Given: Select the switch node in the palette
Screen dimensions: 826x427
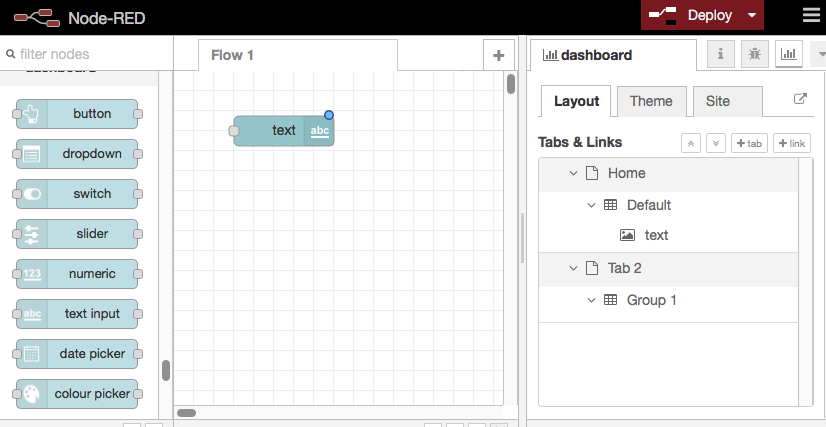Looking at the screenshot, I should pyautogui.click(x=77, y=194).
